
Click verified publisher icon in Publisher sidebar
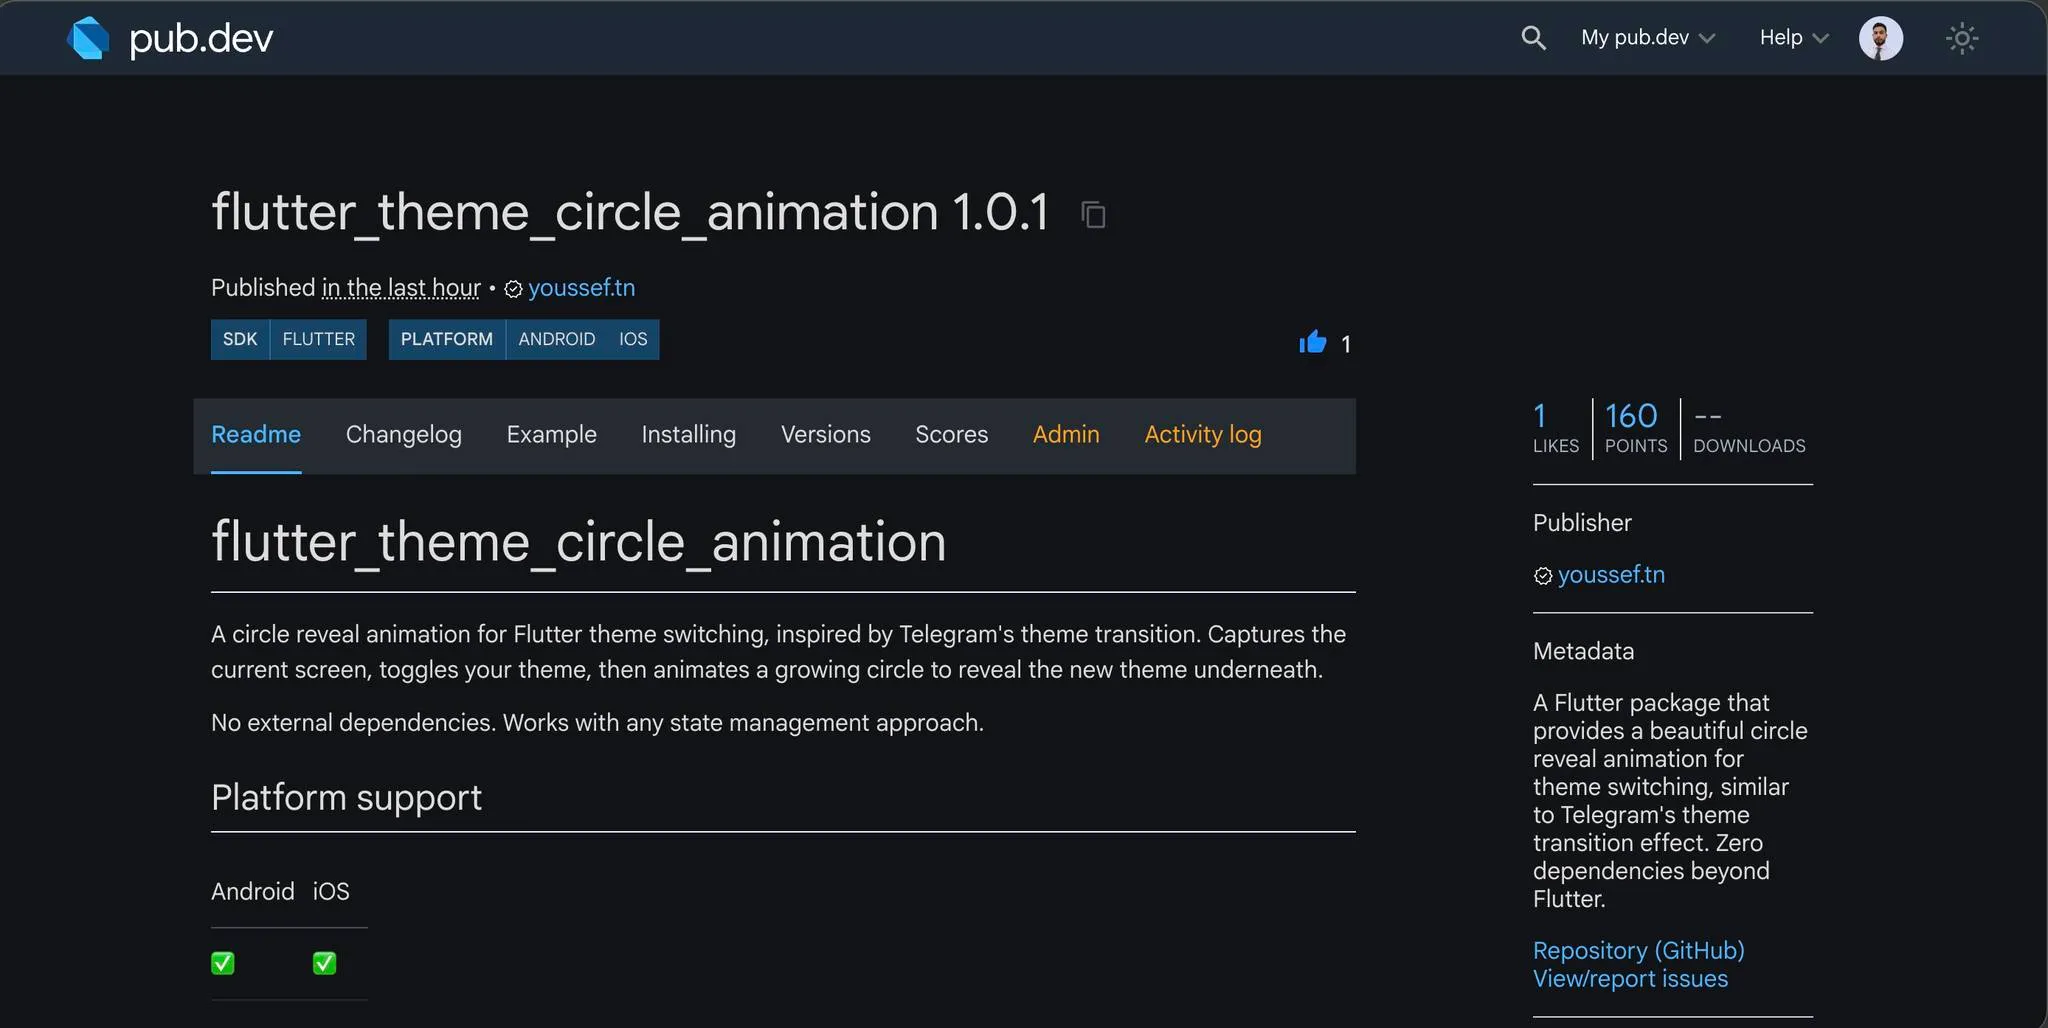(x=1543, y=575)
